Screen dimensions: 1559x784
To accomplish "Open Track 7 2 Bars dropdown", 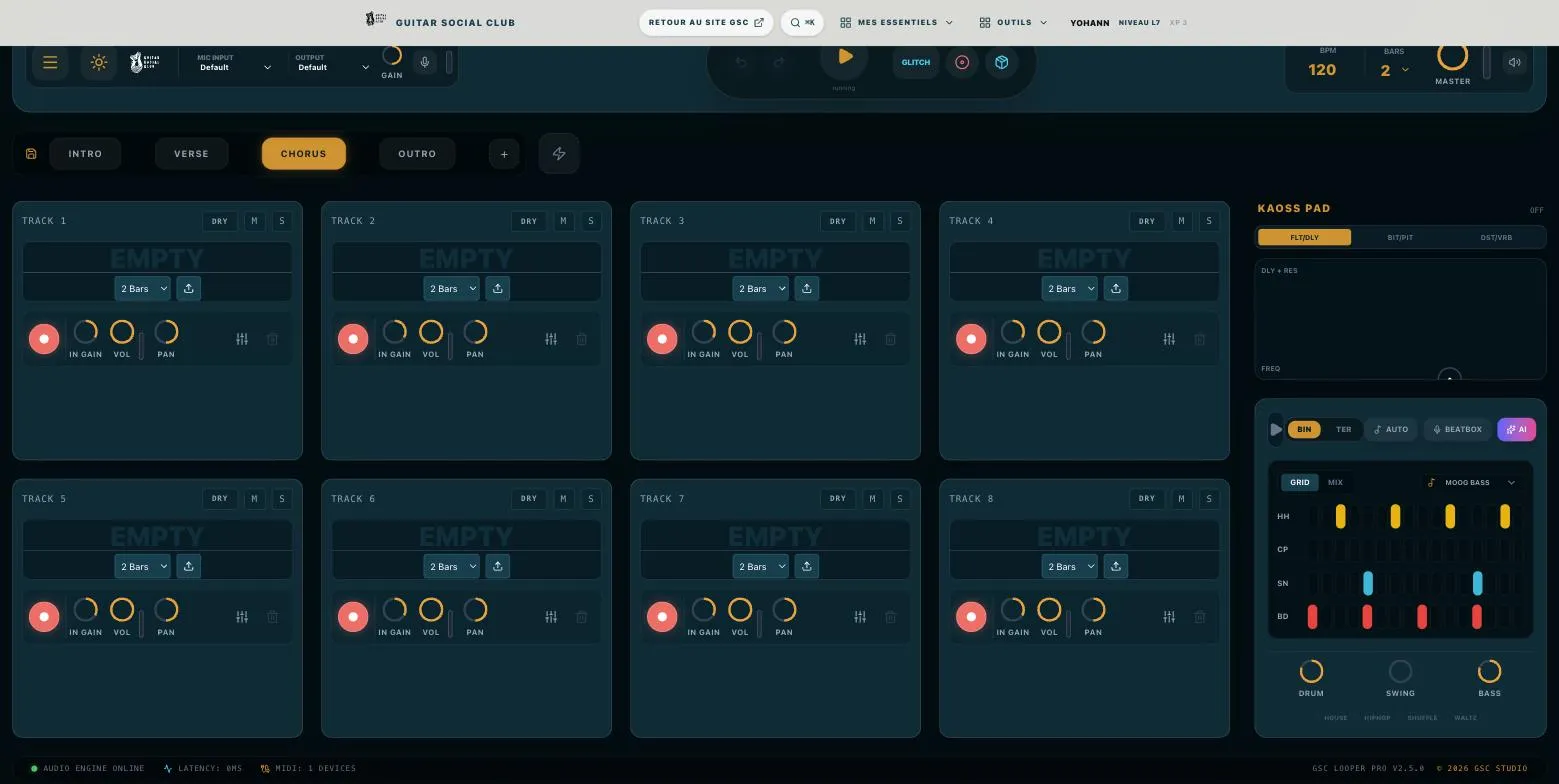I will pos(760,566).
